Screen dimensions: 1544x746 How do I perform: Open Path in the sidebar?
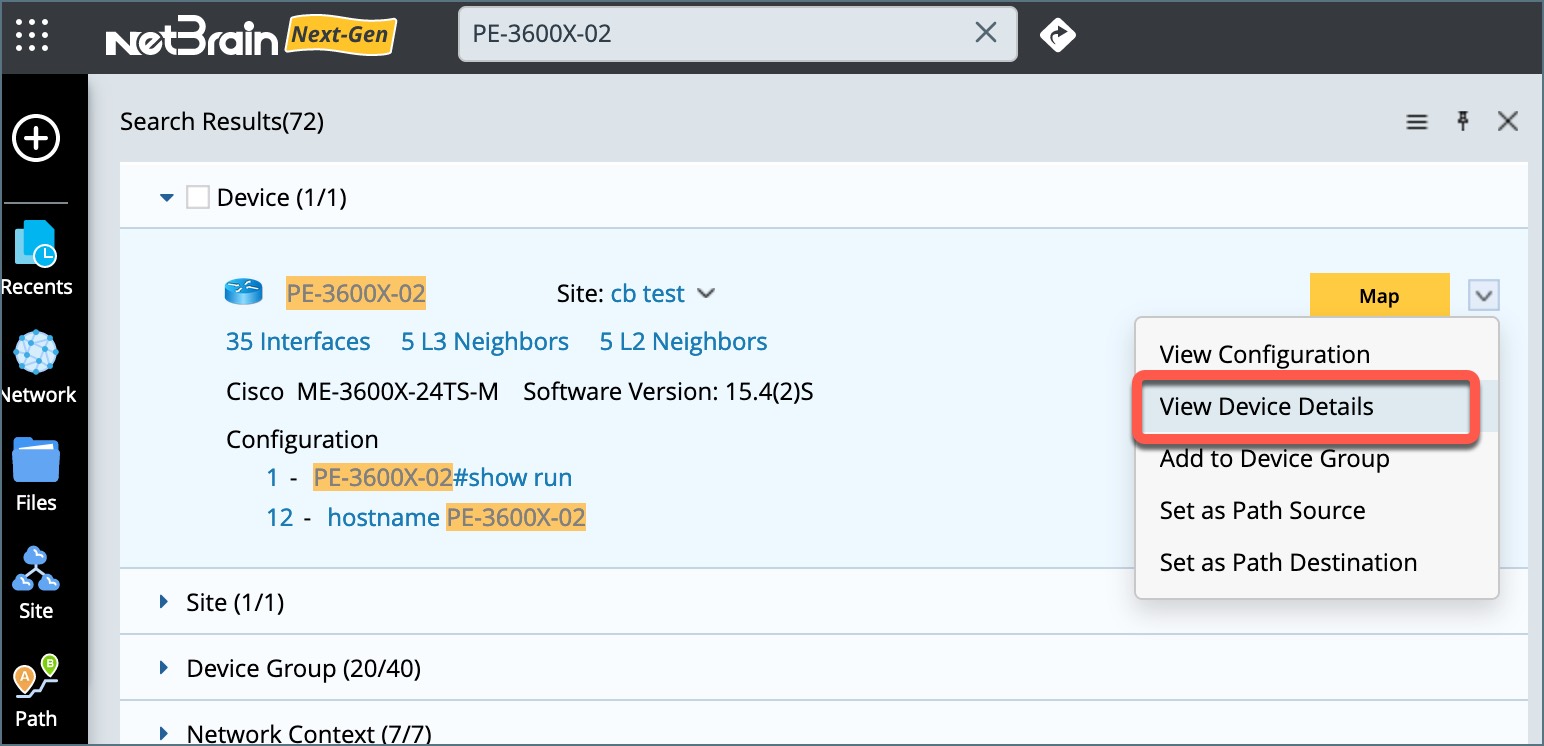[x=36, y=691]
